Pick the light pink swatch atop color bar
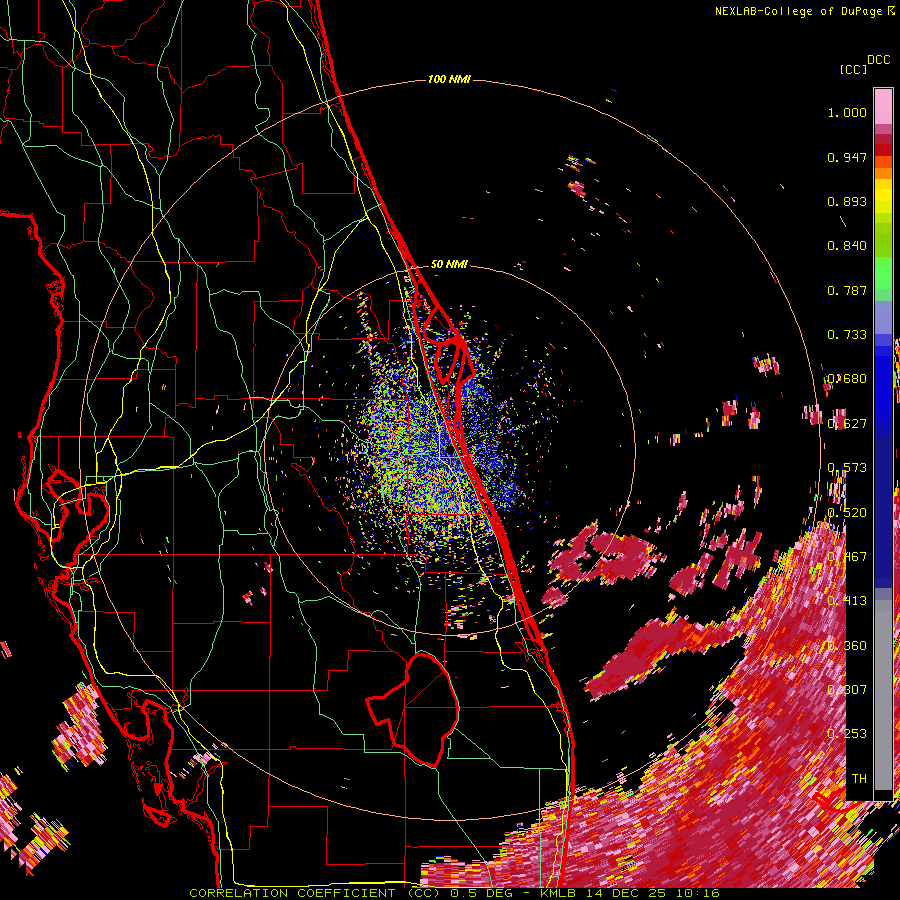The width and height of the screenshot is (900, 900). 883,106
